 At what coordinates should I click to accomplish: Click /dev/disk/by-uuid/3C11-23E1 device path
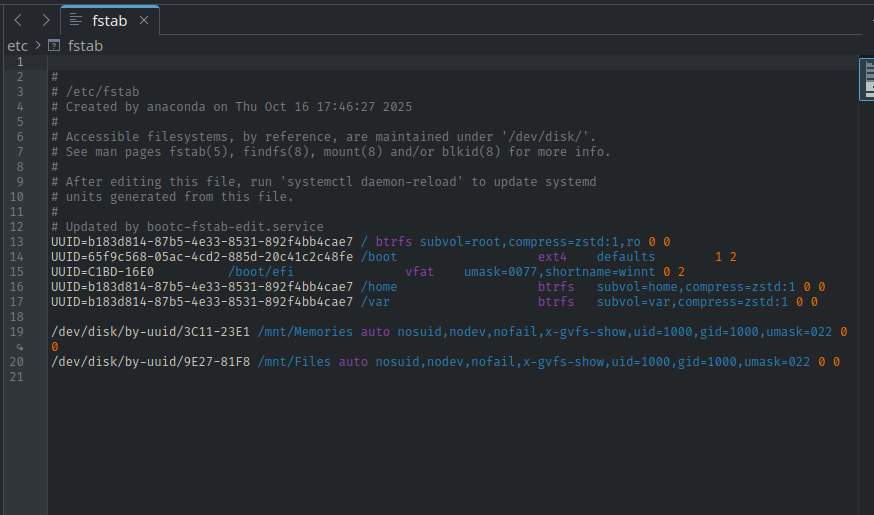coord(150,332)
